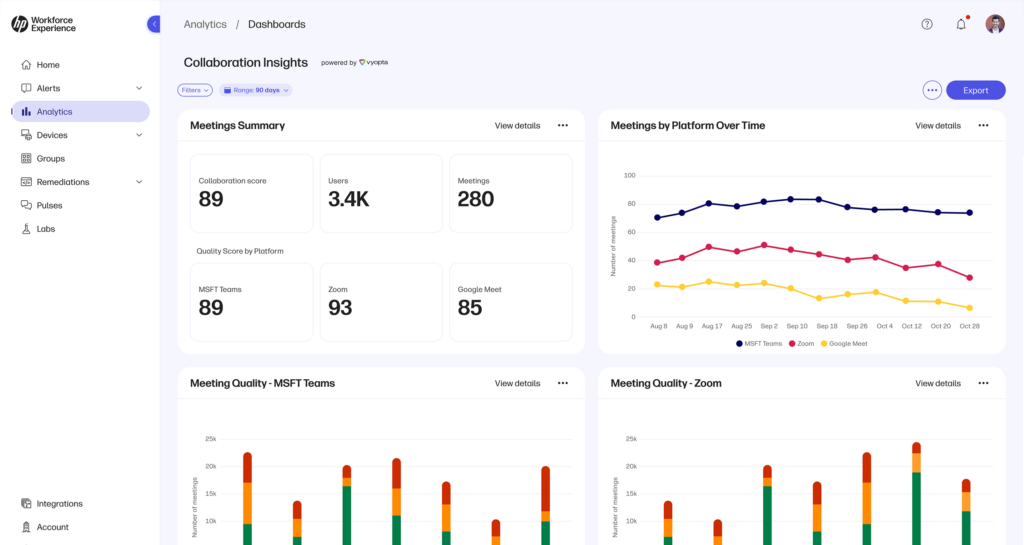Open the user profile avatar
1024x545 pixels.
995,24
